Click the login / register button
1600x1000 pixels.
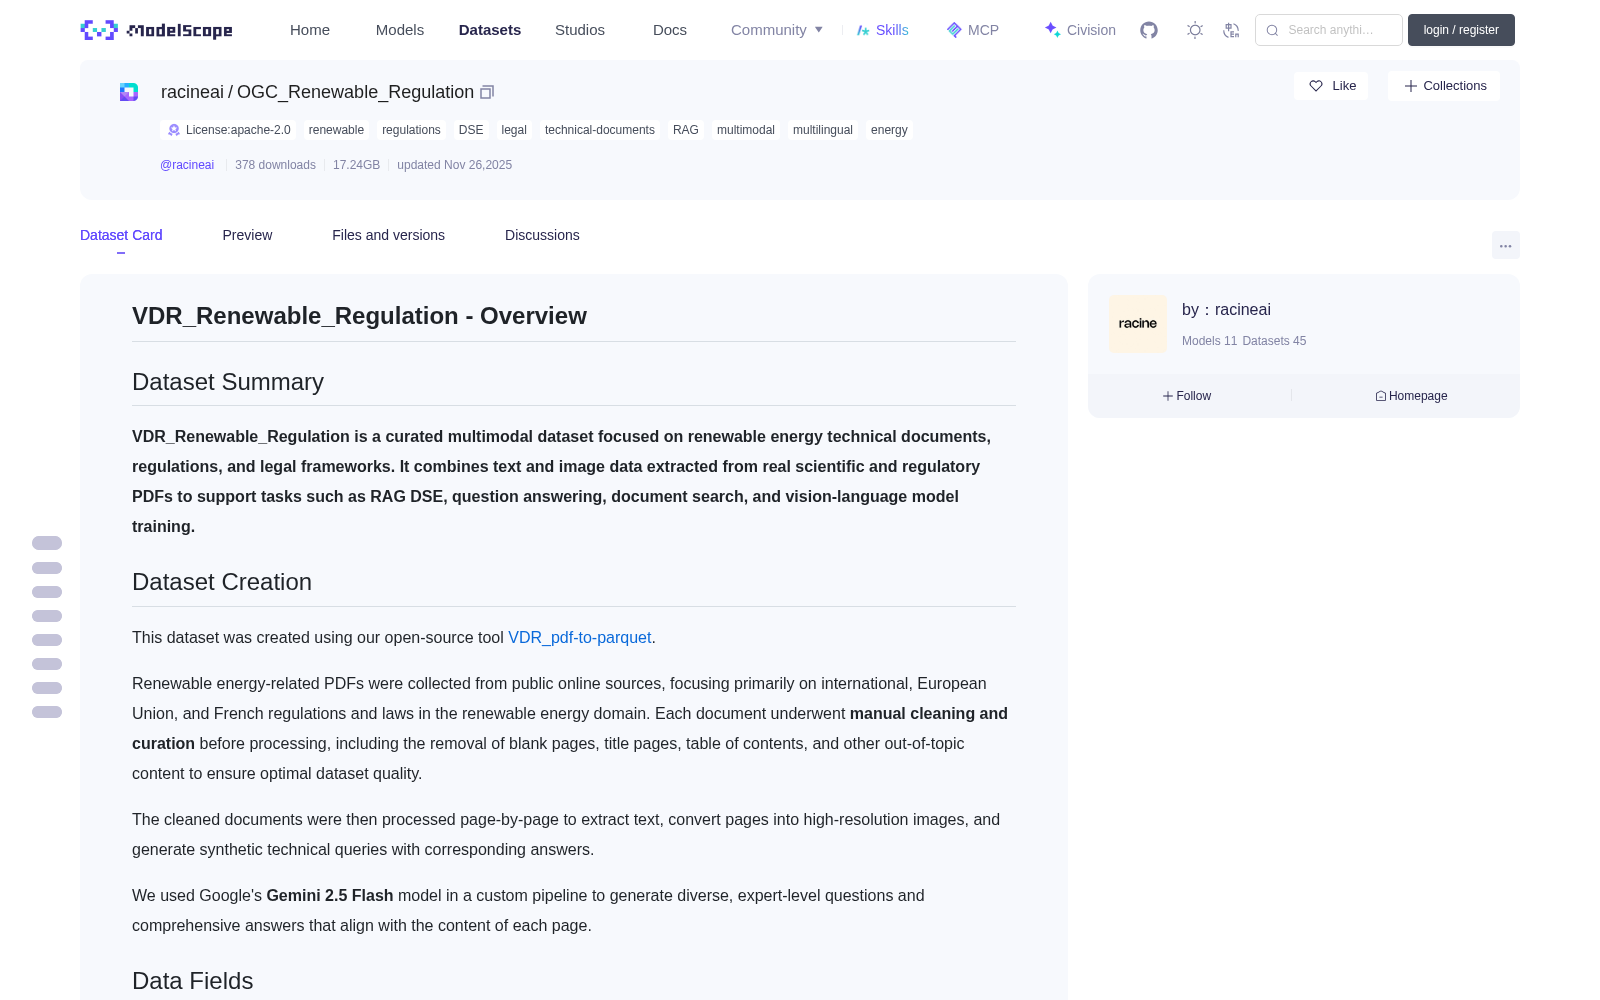pyautogui.click(x=1461, y=30)
